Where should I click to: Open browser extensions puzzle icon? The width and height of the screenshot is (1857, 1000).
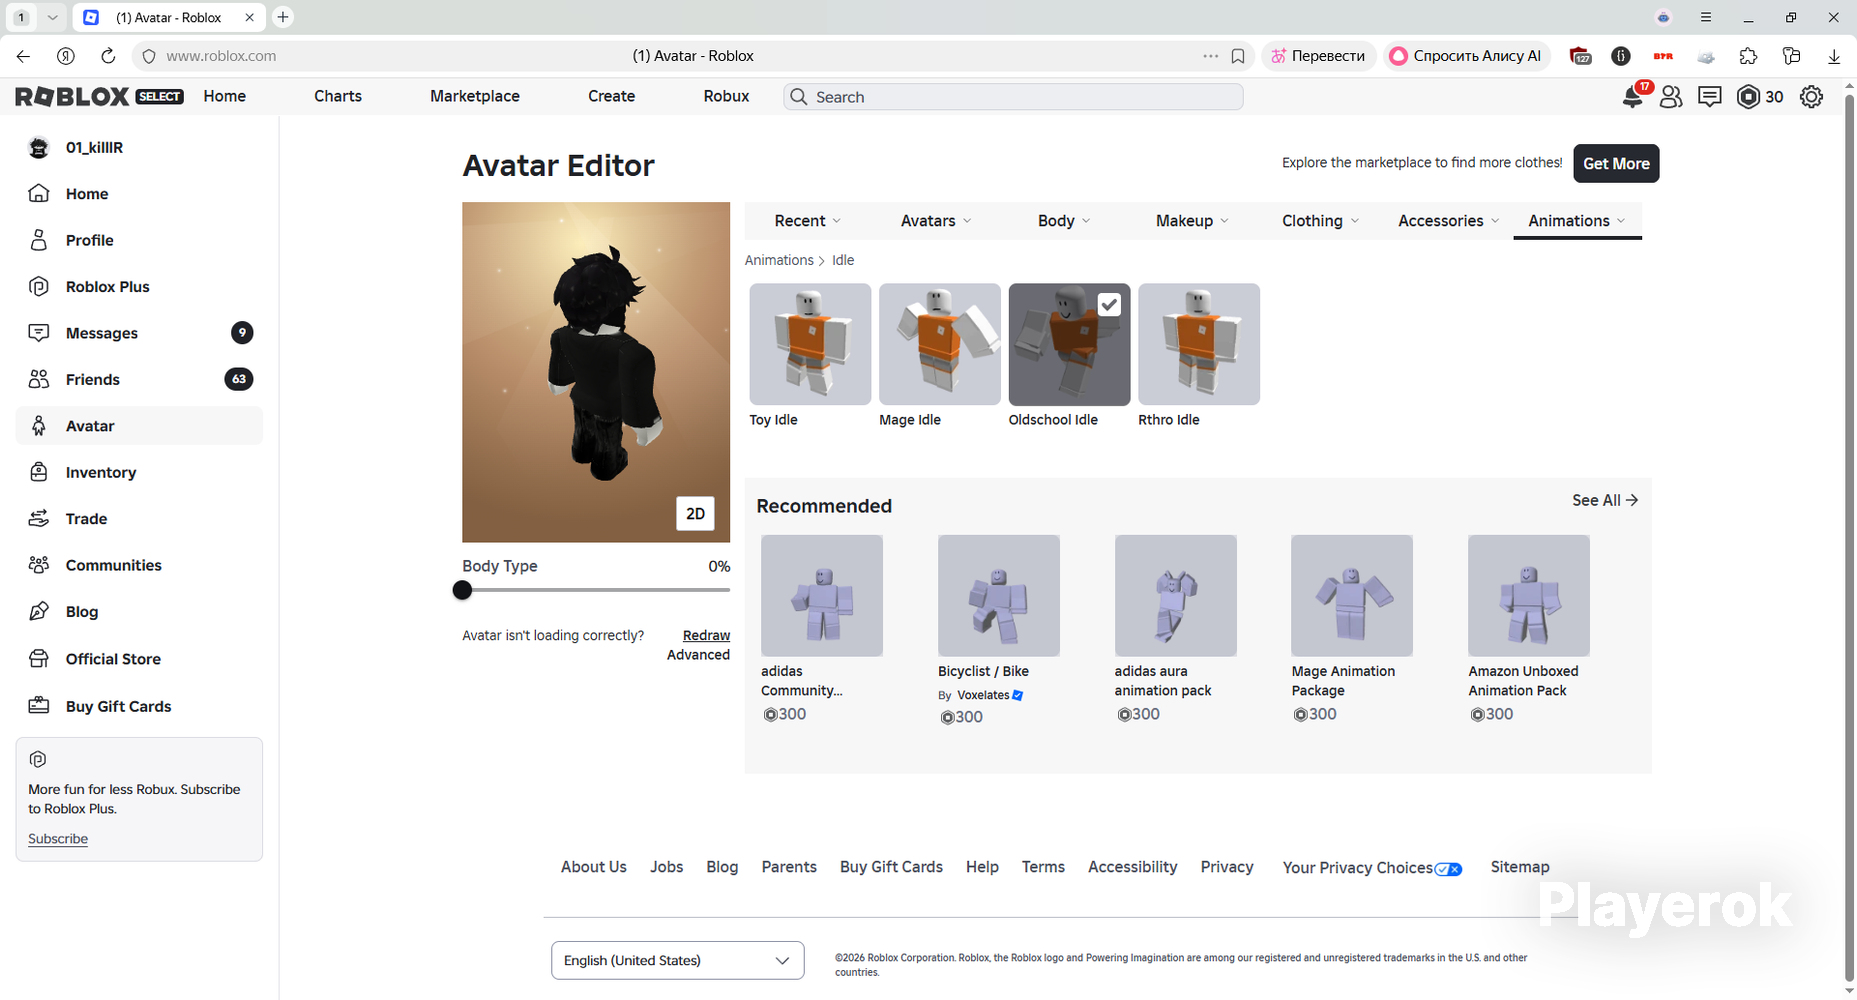click(x=1748, y=56)
